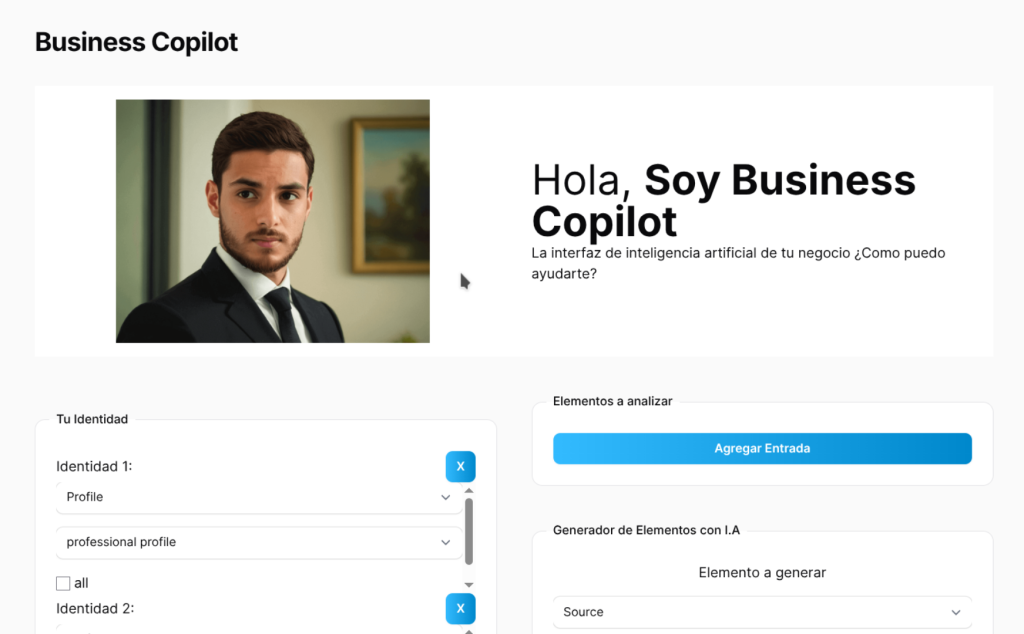Remove Identidad 2 with its X button

[460, 609]
